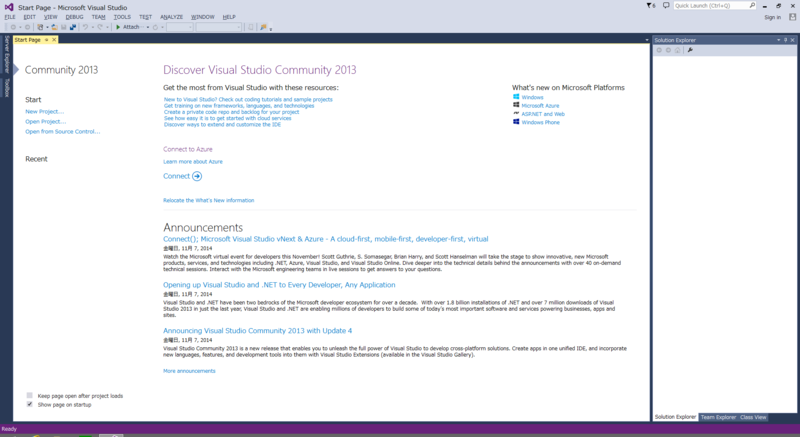Open the DEBUG menu
Viewport: 800px width, 437px height.
coord(74,17)
